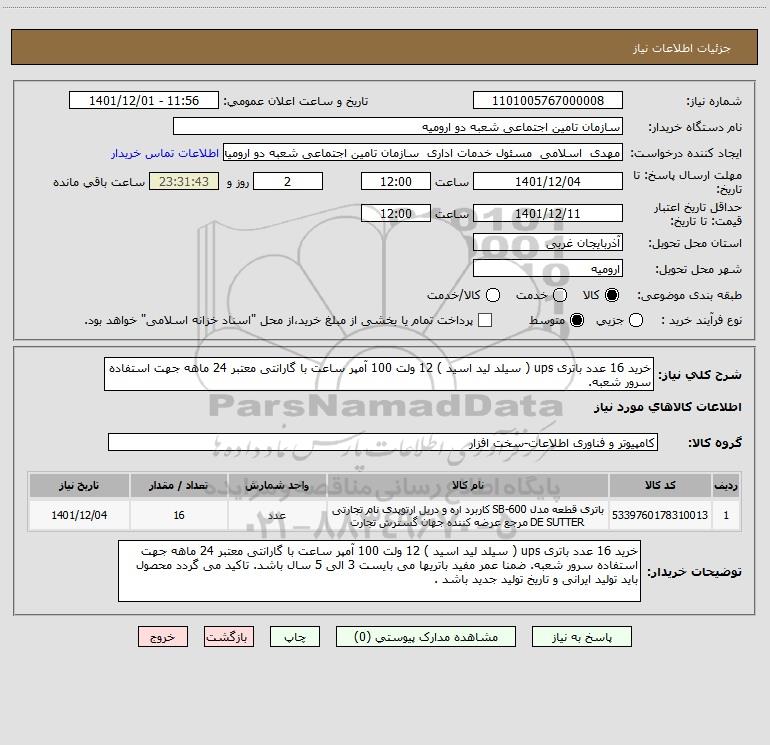770x745 pixels.
Task: Click the deadline hour field next to 1401/12/04
Action: coord(396,181)
